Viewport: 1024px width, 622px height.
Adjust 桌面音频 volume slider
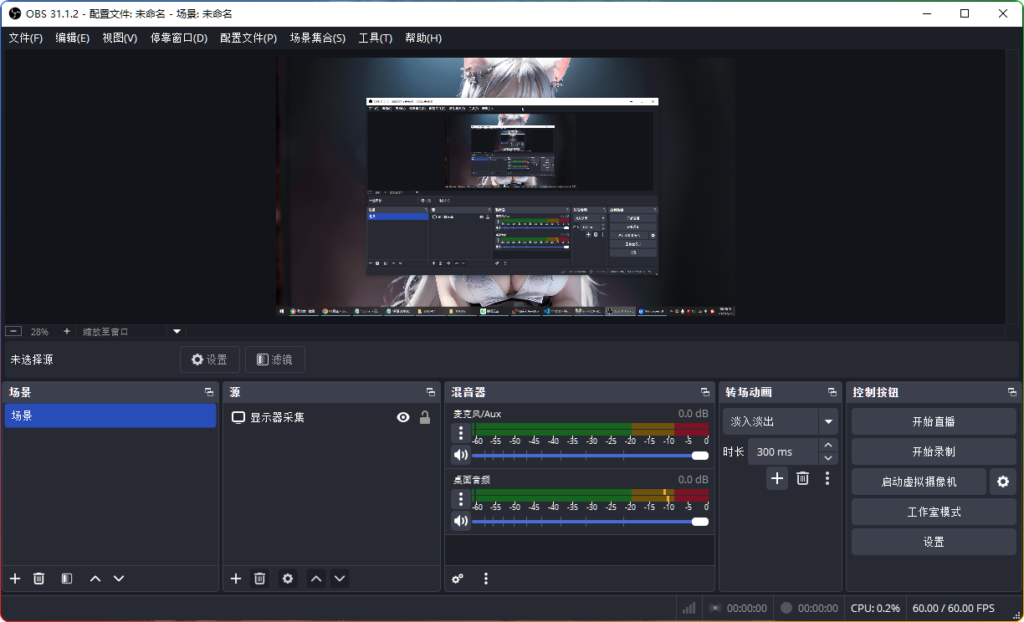click(590, 521)
